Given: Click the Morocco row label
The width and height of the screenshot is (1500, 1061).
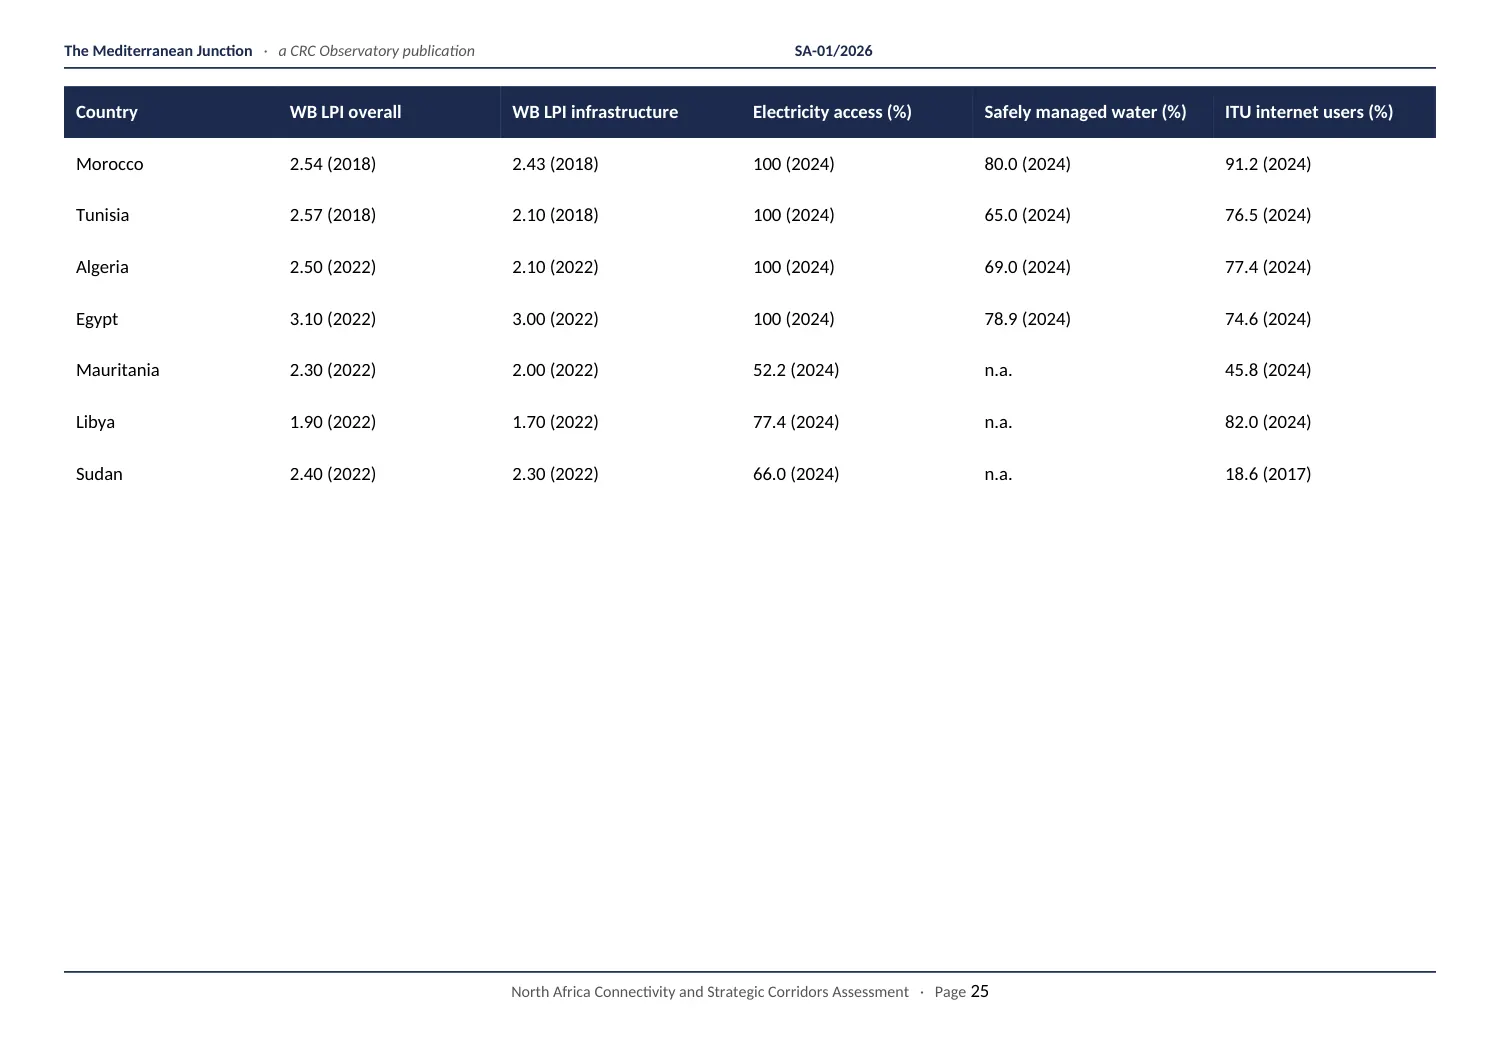Looking at the screenshot, I should click(110, 164).
